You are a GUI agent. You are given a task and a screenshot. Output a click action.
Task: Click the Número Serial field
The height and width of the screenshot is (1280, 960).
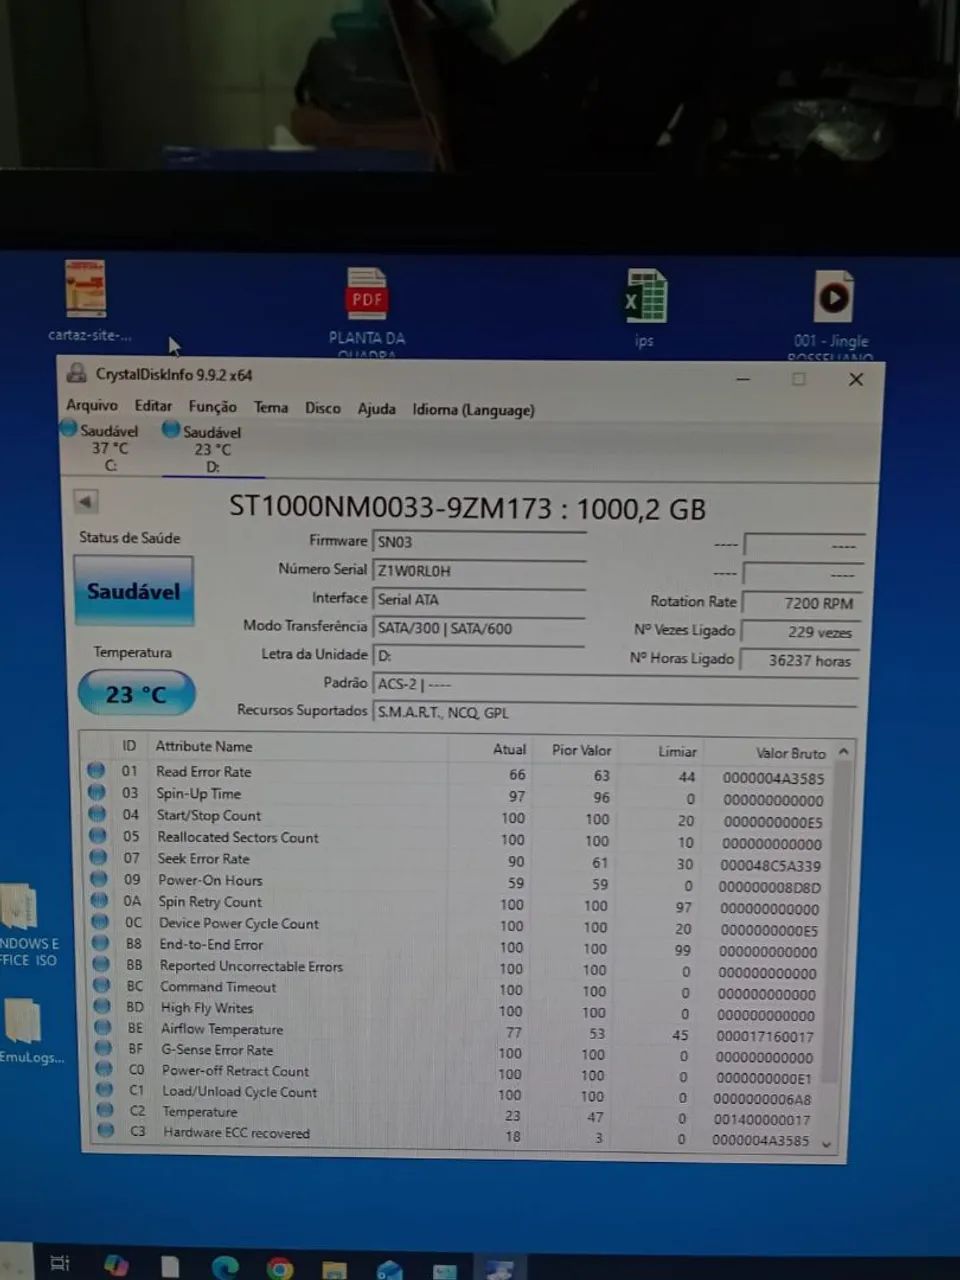click(479, 571)
